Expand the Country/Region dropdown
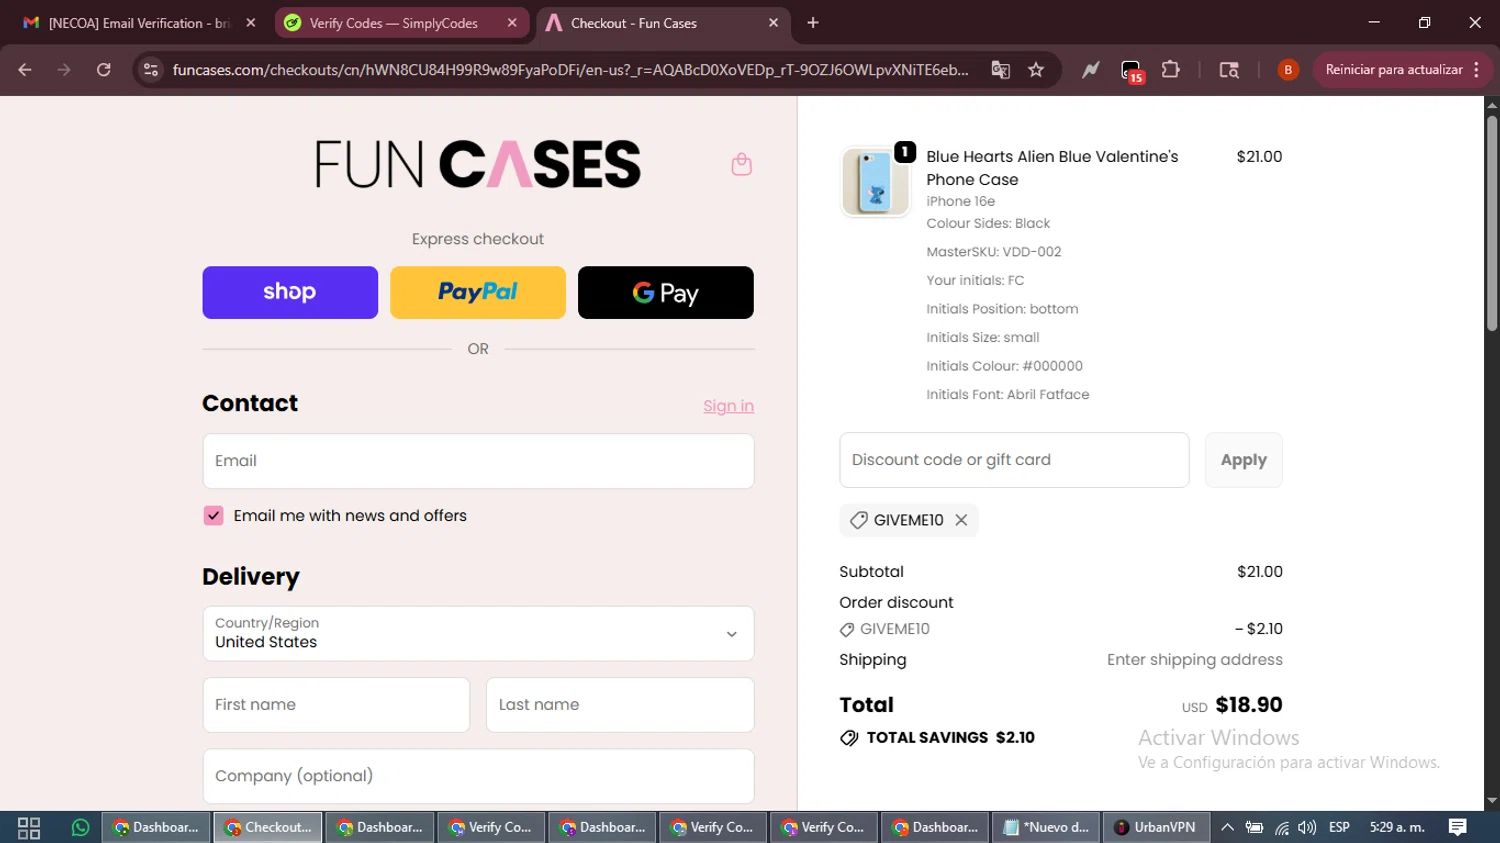Viewport: 1500px width, 843px height. point(478,633)
